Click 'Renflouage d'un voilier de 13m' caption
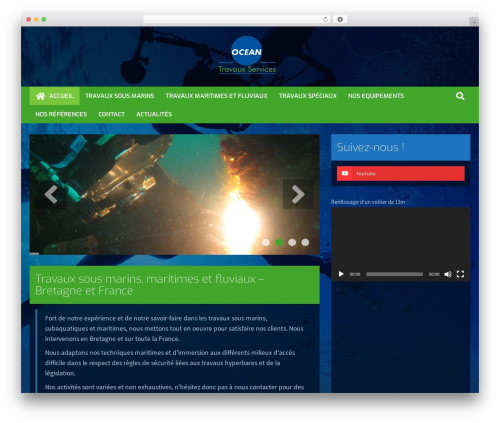Screen dimensions: 500x423 [368, 202]
